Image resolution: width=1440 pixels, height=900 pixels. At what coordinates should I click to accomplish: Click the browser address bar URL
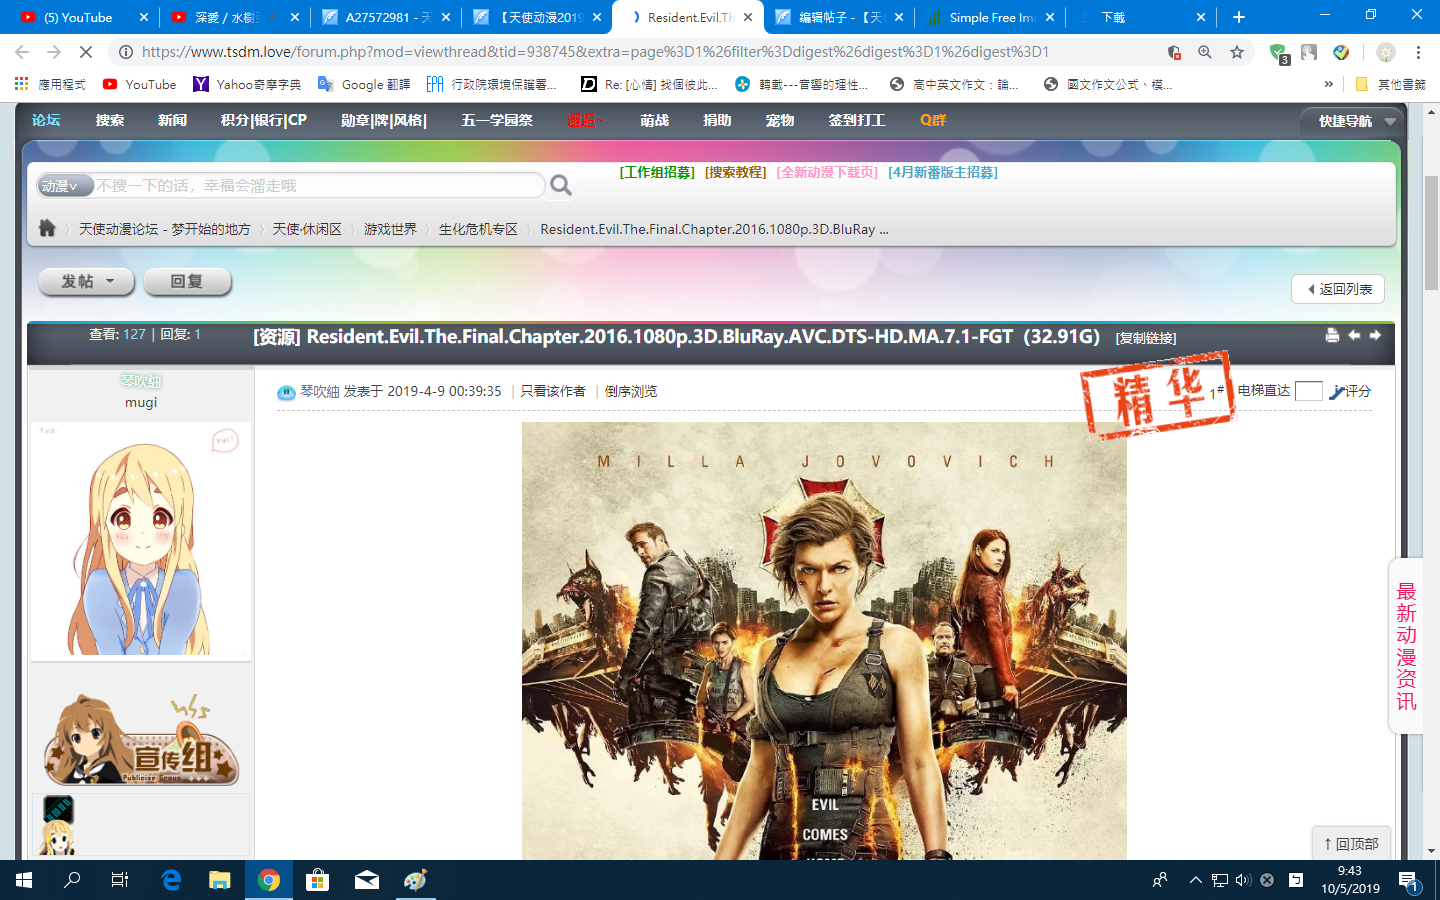point(595,52)
